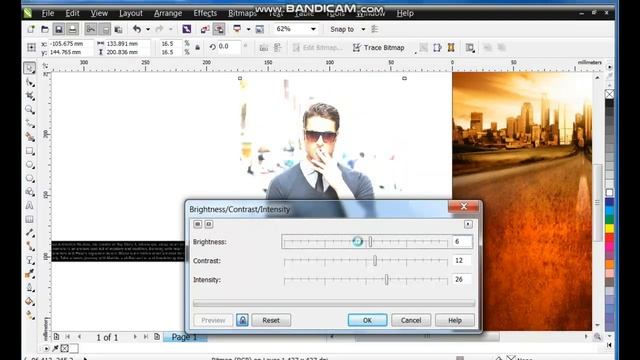Select the Polygon tool in toolbox

point(29,178)
